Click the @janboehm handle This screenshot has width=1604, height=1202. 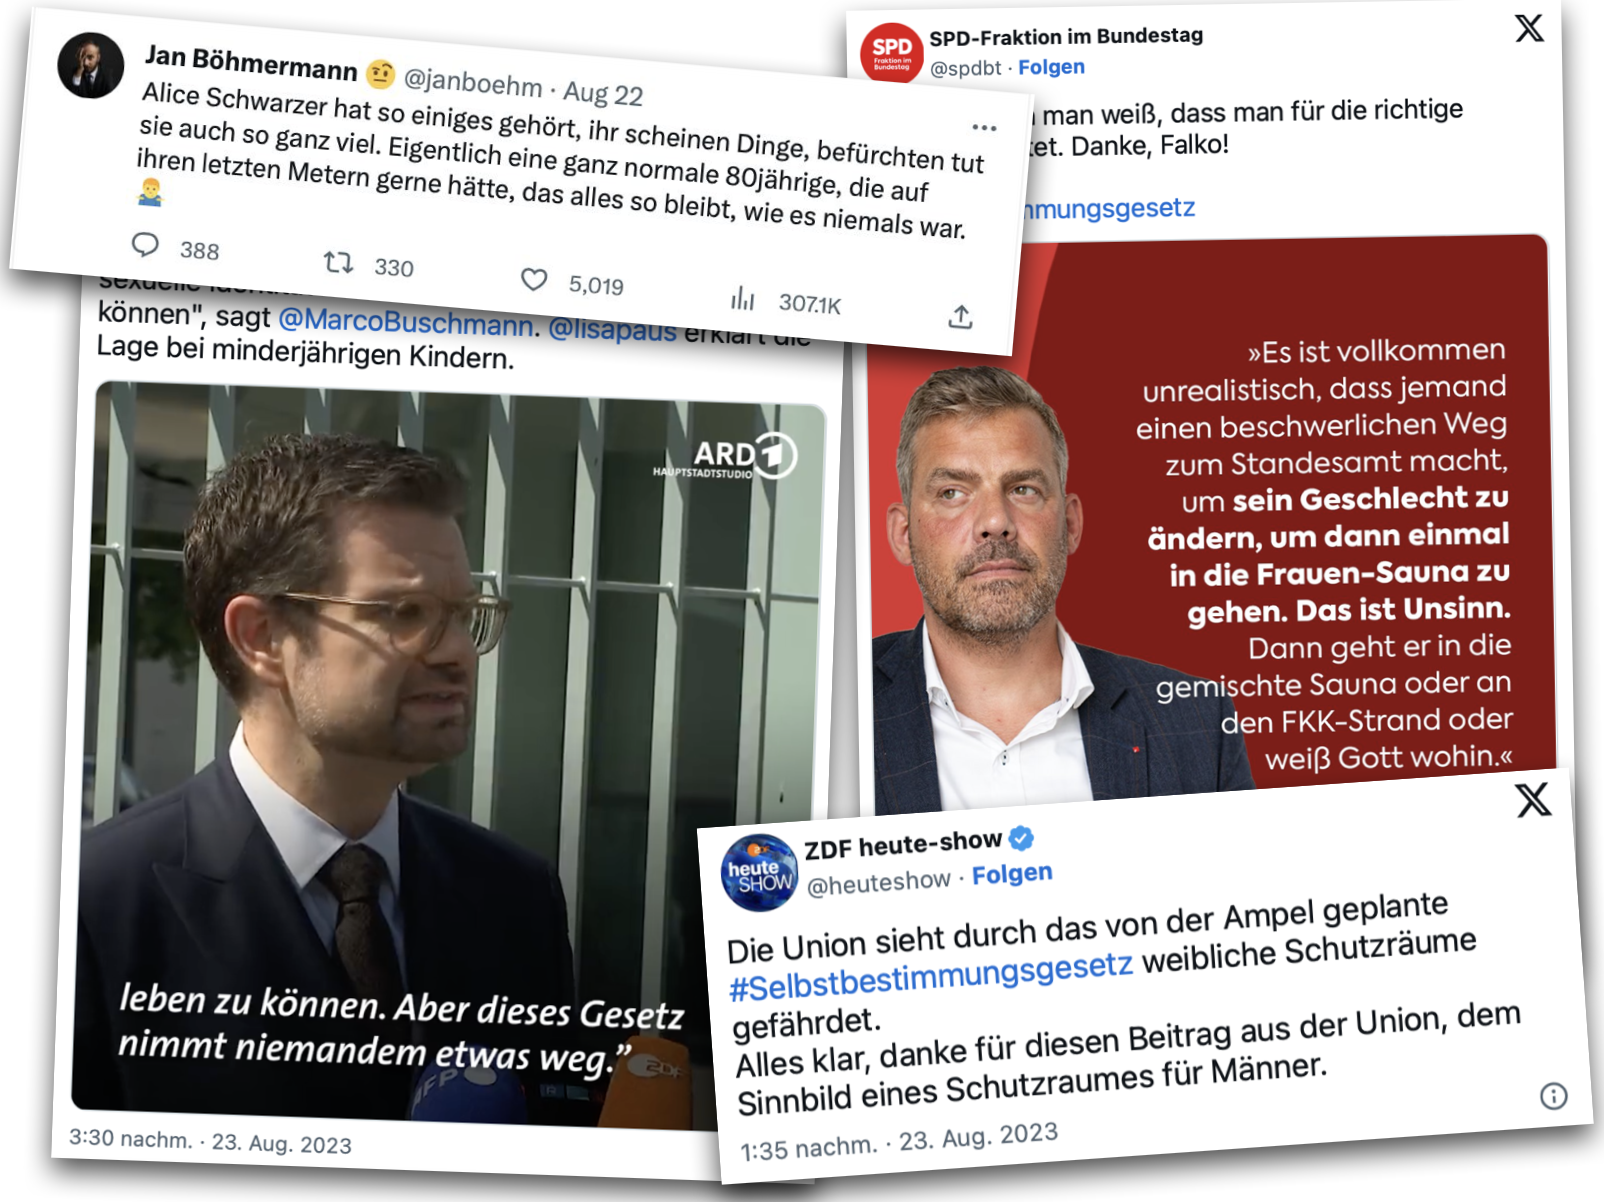472,80
